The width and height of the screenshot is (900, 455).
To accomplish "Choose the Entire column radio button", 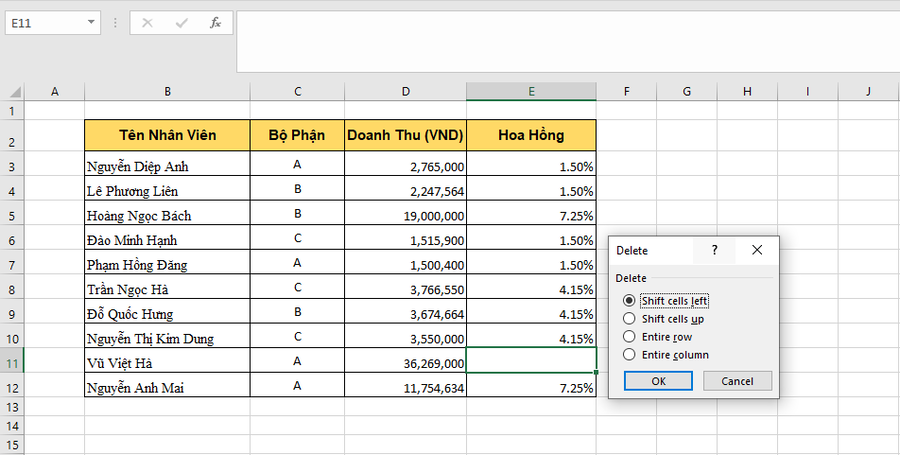I will click(629, 355).
